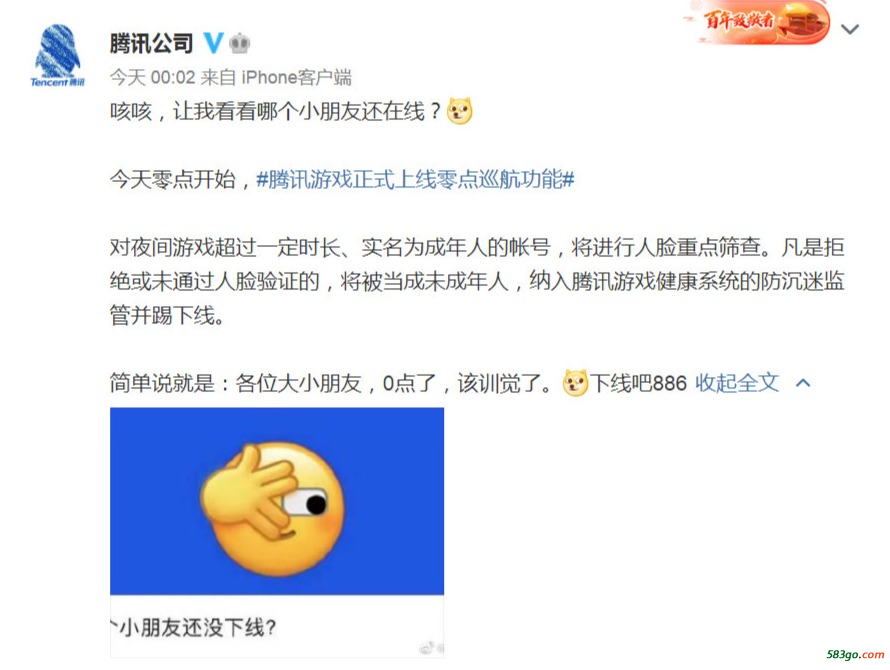The width and height of the screenshot is (890, 670).
Task: Click the red centennial banner badge
Action: coord(758,22)
